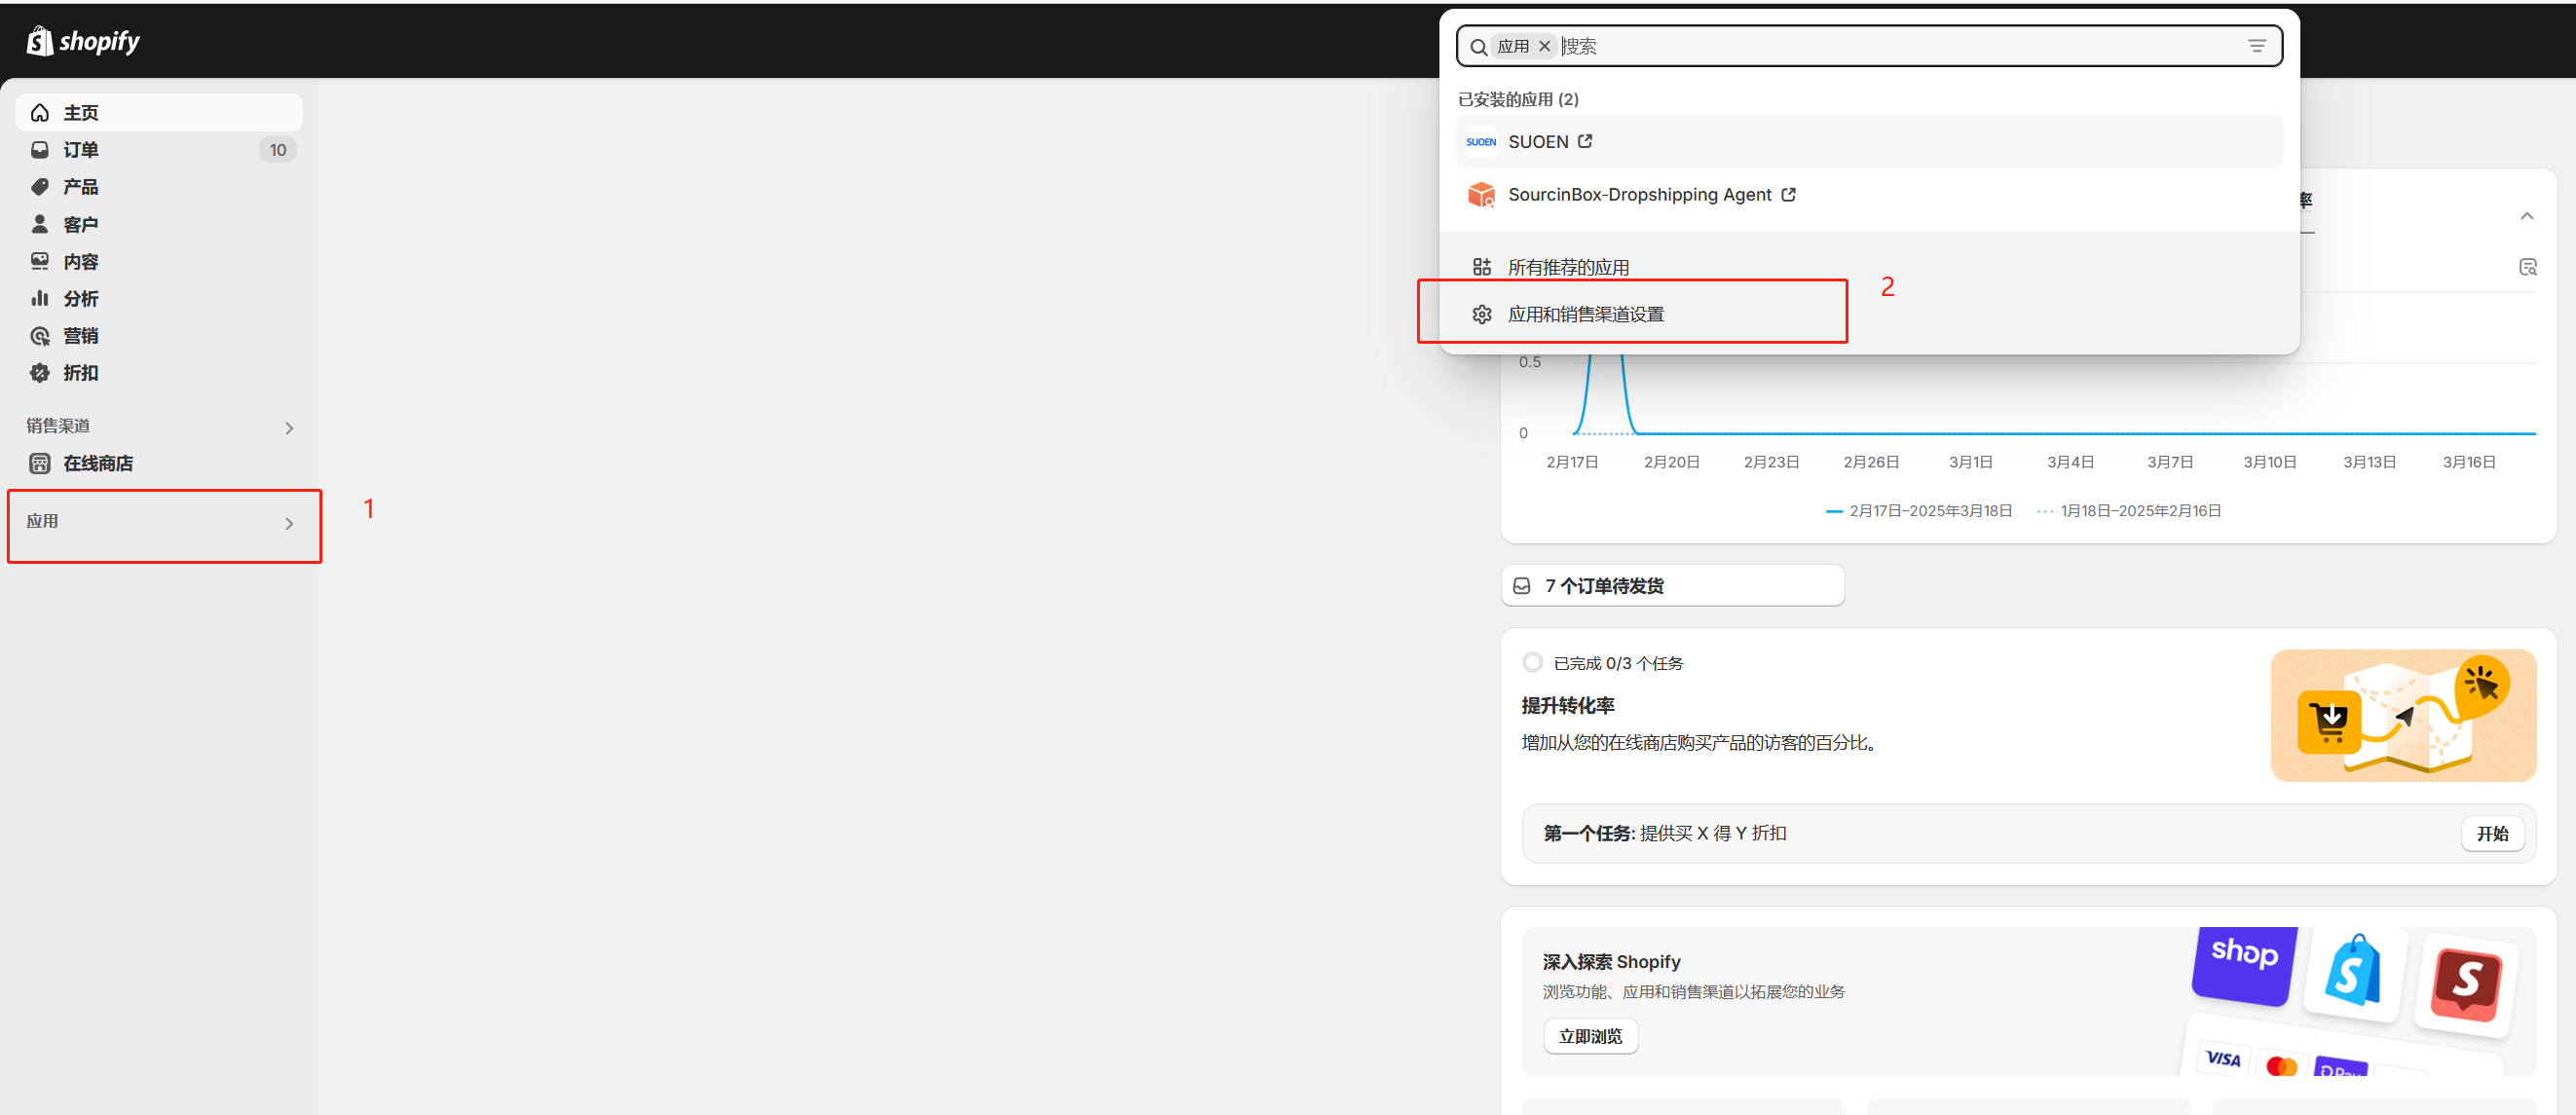2576x1115 pixels.
Task: Click the Shopify logo
Action: tap(83, 41)
